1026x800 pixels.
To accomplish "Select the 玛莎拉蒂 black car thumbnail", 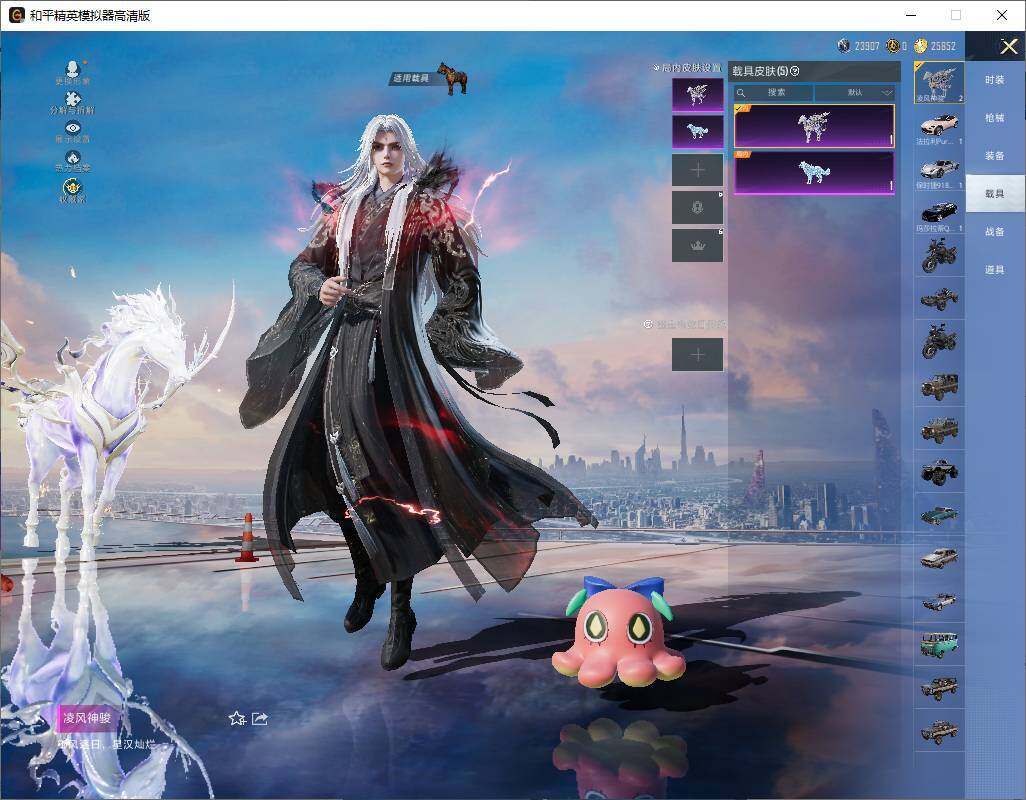I will pos(939,213).
